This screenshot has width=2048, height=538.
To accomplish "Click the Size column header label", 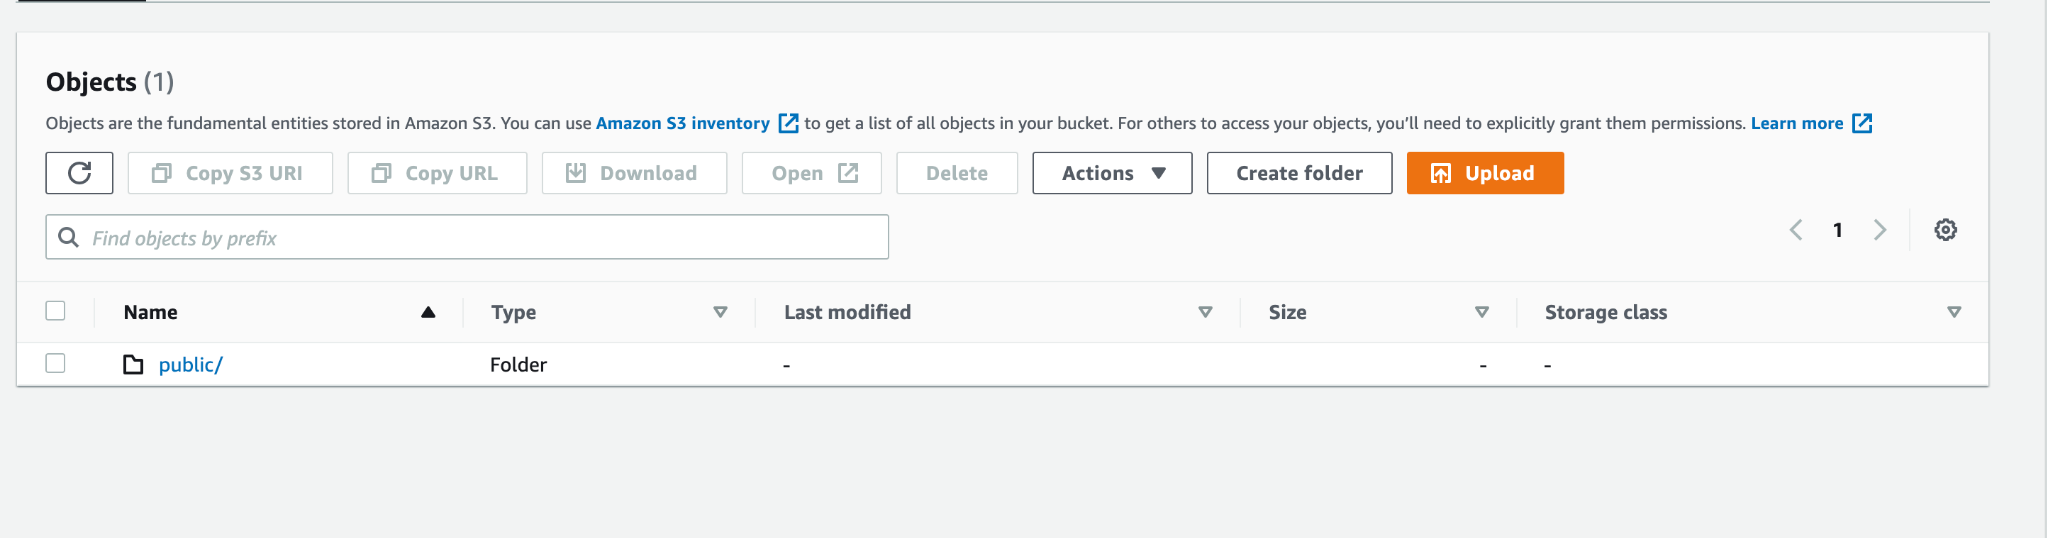I will [1288, 312].
